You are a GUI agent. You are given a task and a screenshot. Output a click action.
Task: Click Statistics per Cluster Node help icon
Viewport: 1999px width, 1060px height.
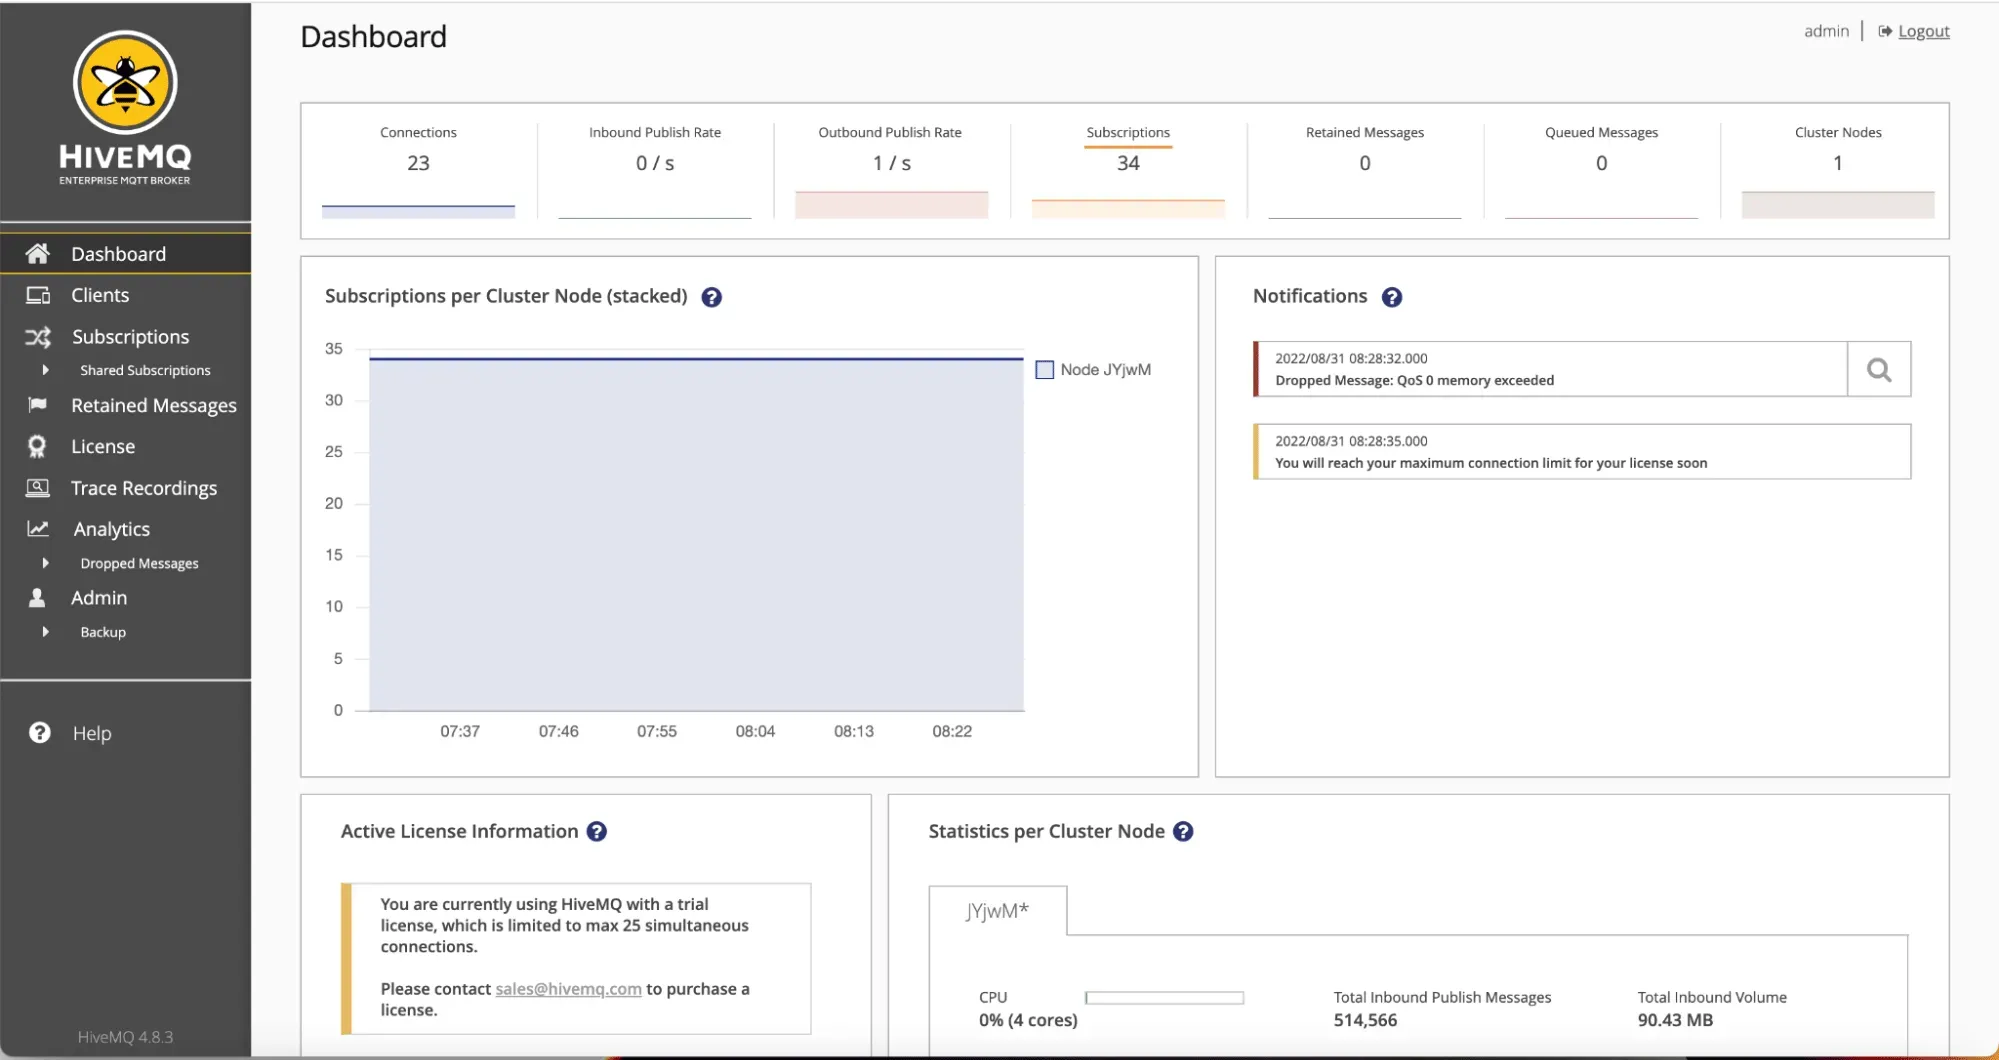click(x=1183, y=831)
